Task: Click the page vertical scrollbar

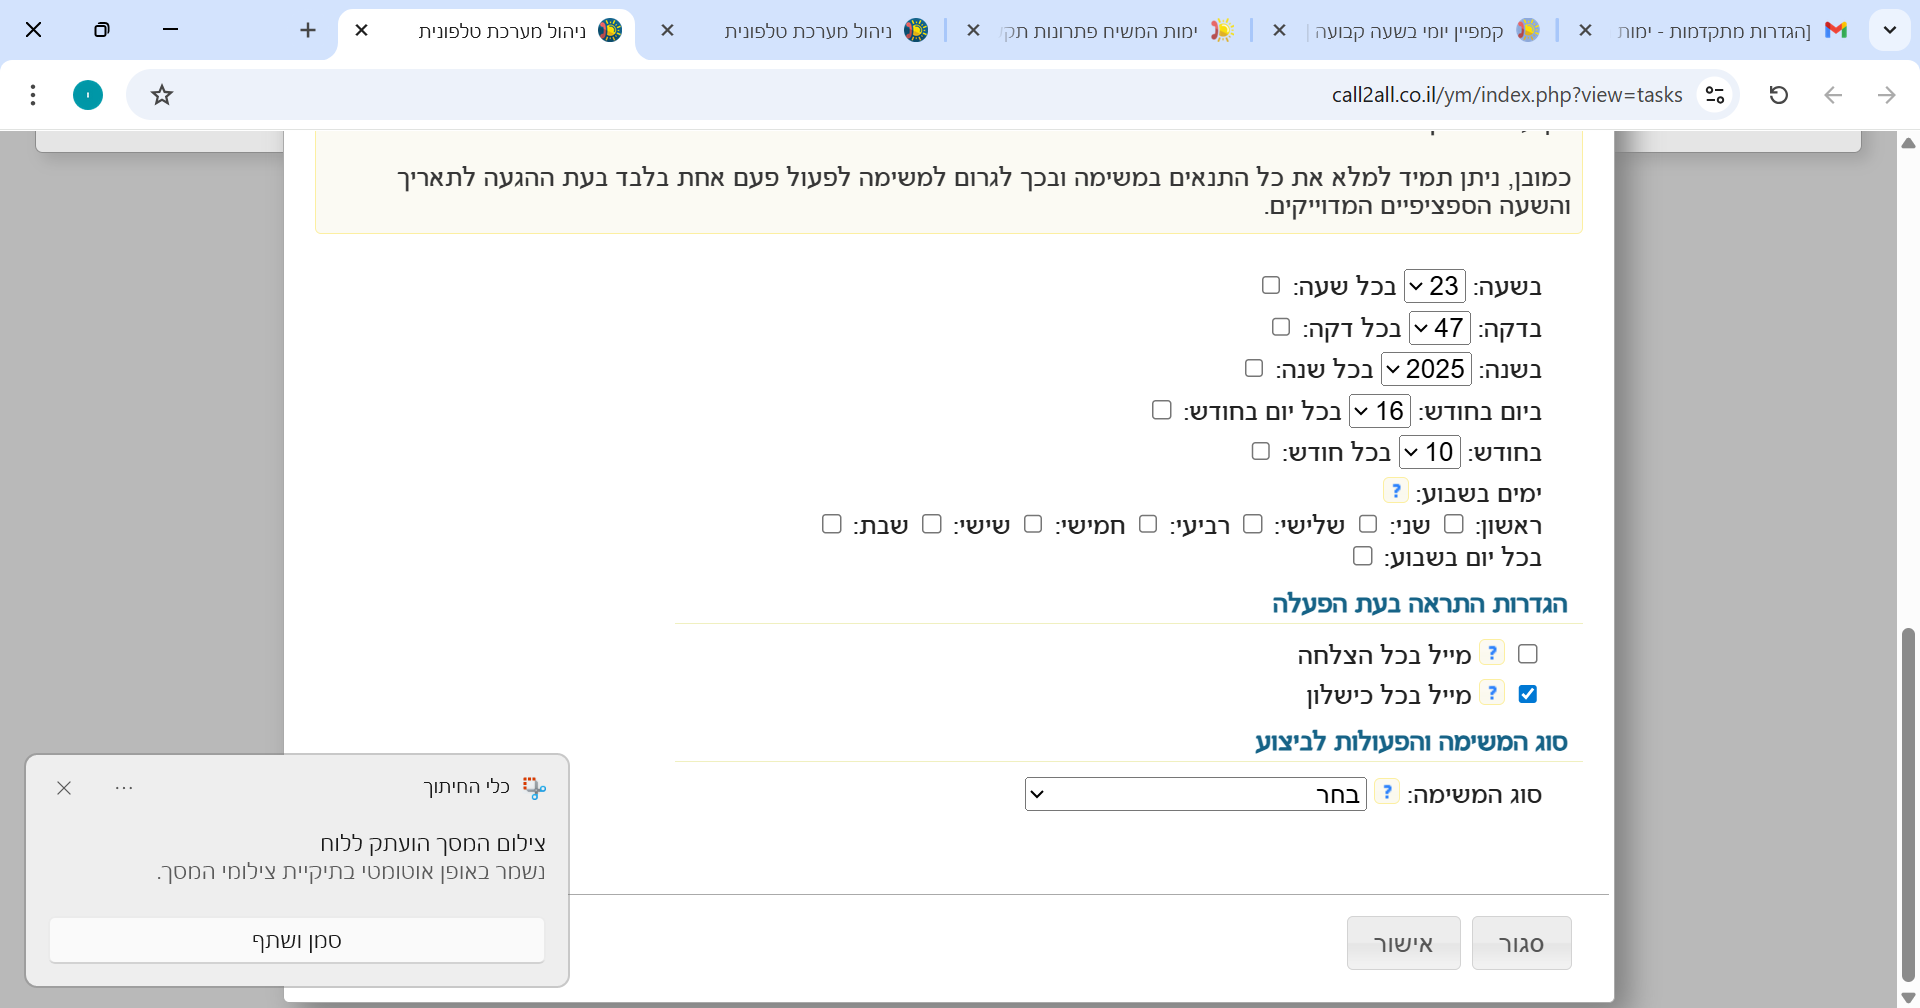Action: pyautogui.click(x=1908, y=800)
